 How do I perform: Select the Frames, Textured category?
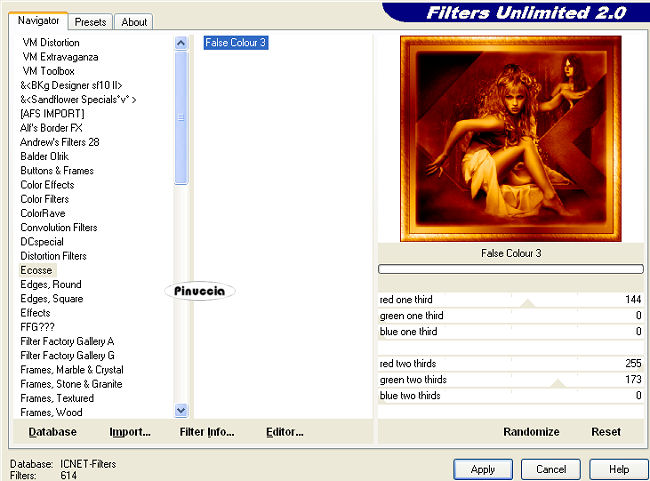click(57, 398)
